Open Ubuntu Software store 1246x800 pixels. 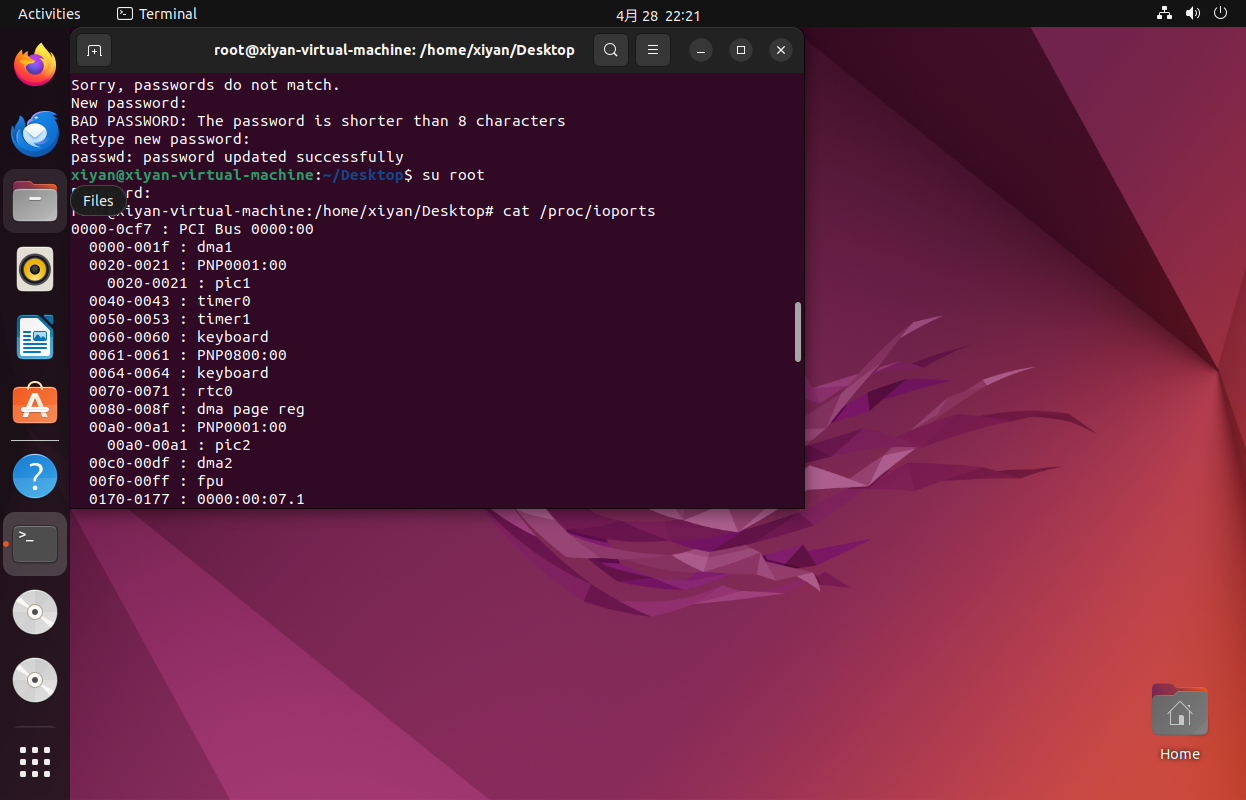coord(35,405)
